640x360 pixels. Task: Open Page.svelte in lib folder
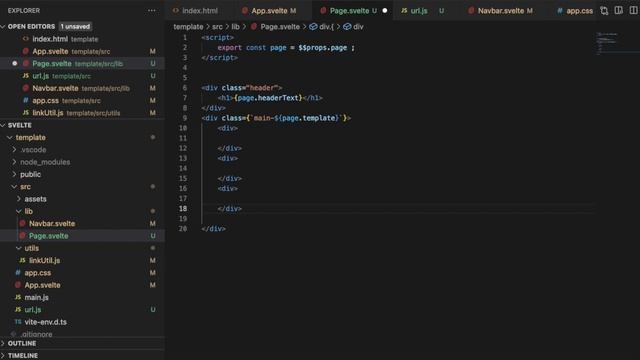click(x=82, y=236)
